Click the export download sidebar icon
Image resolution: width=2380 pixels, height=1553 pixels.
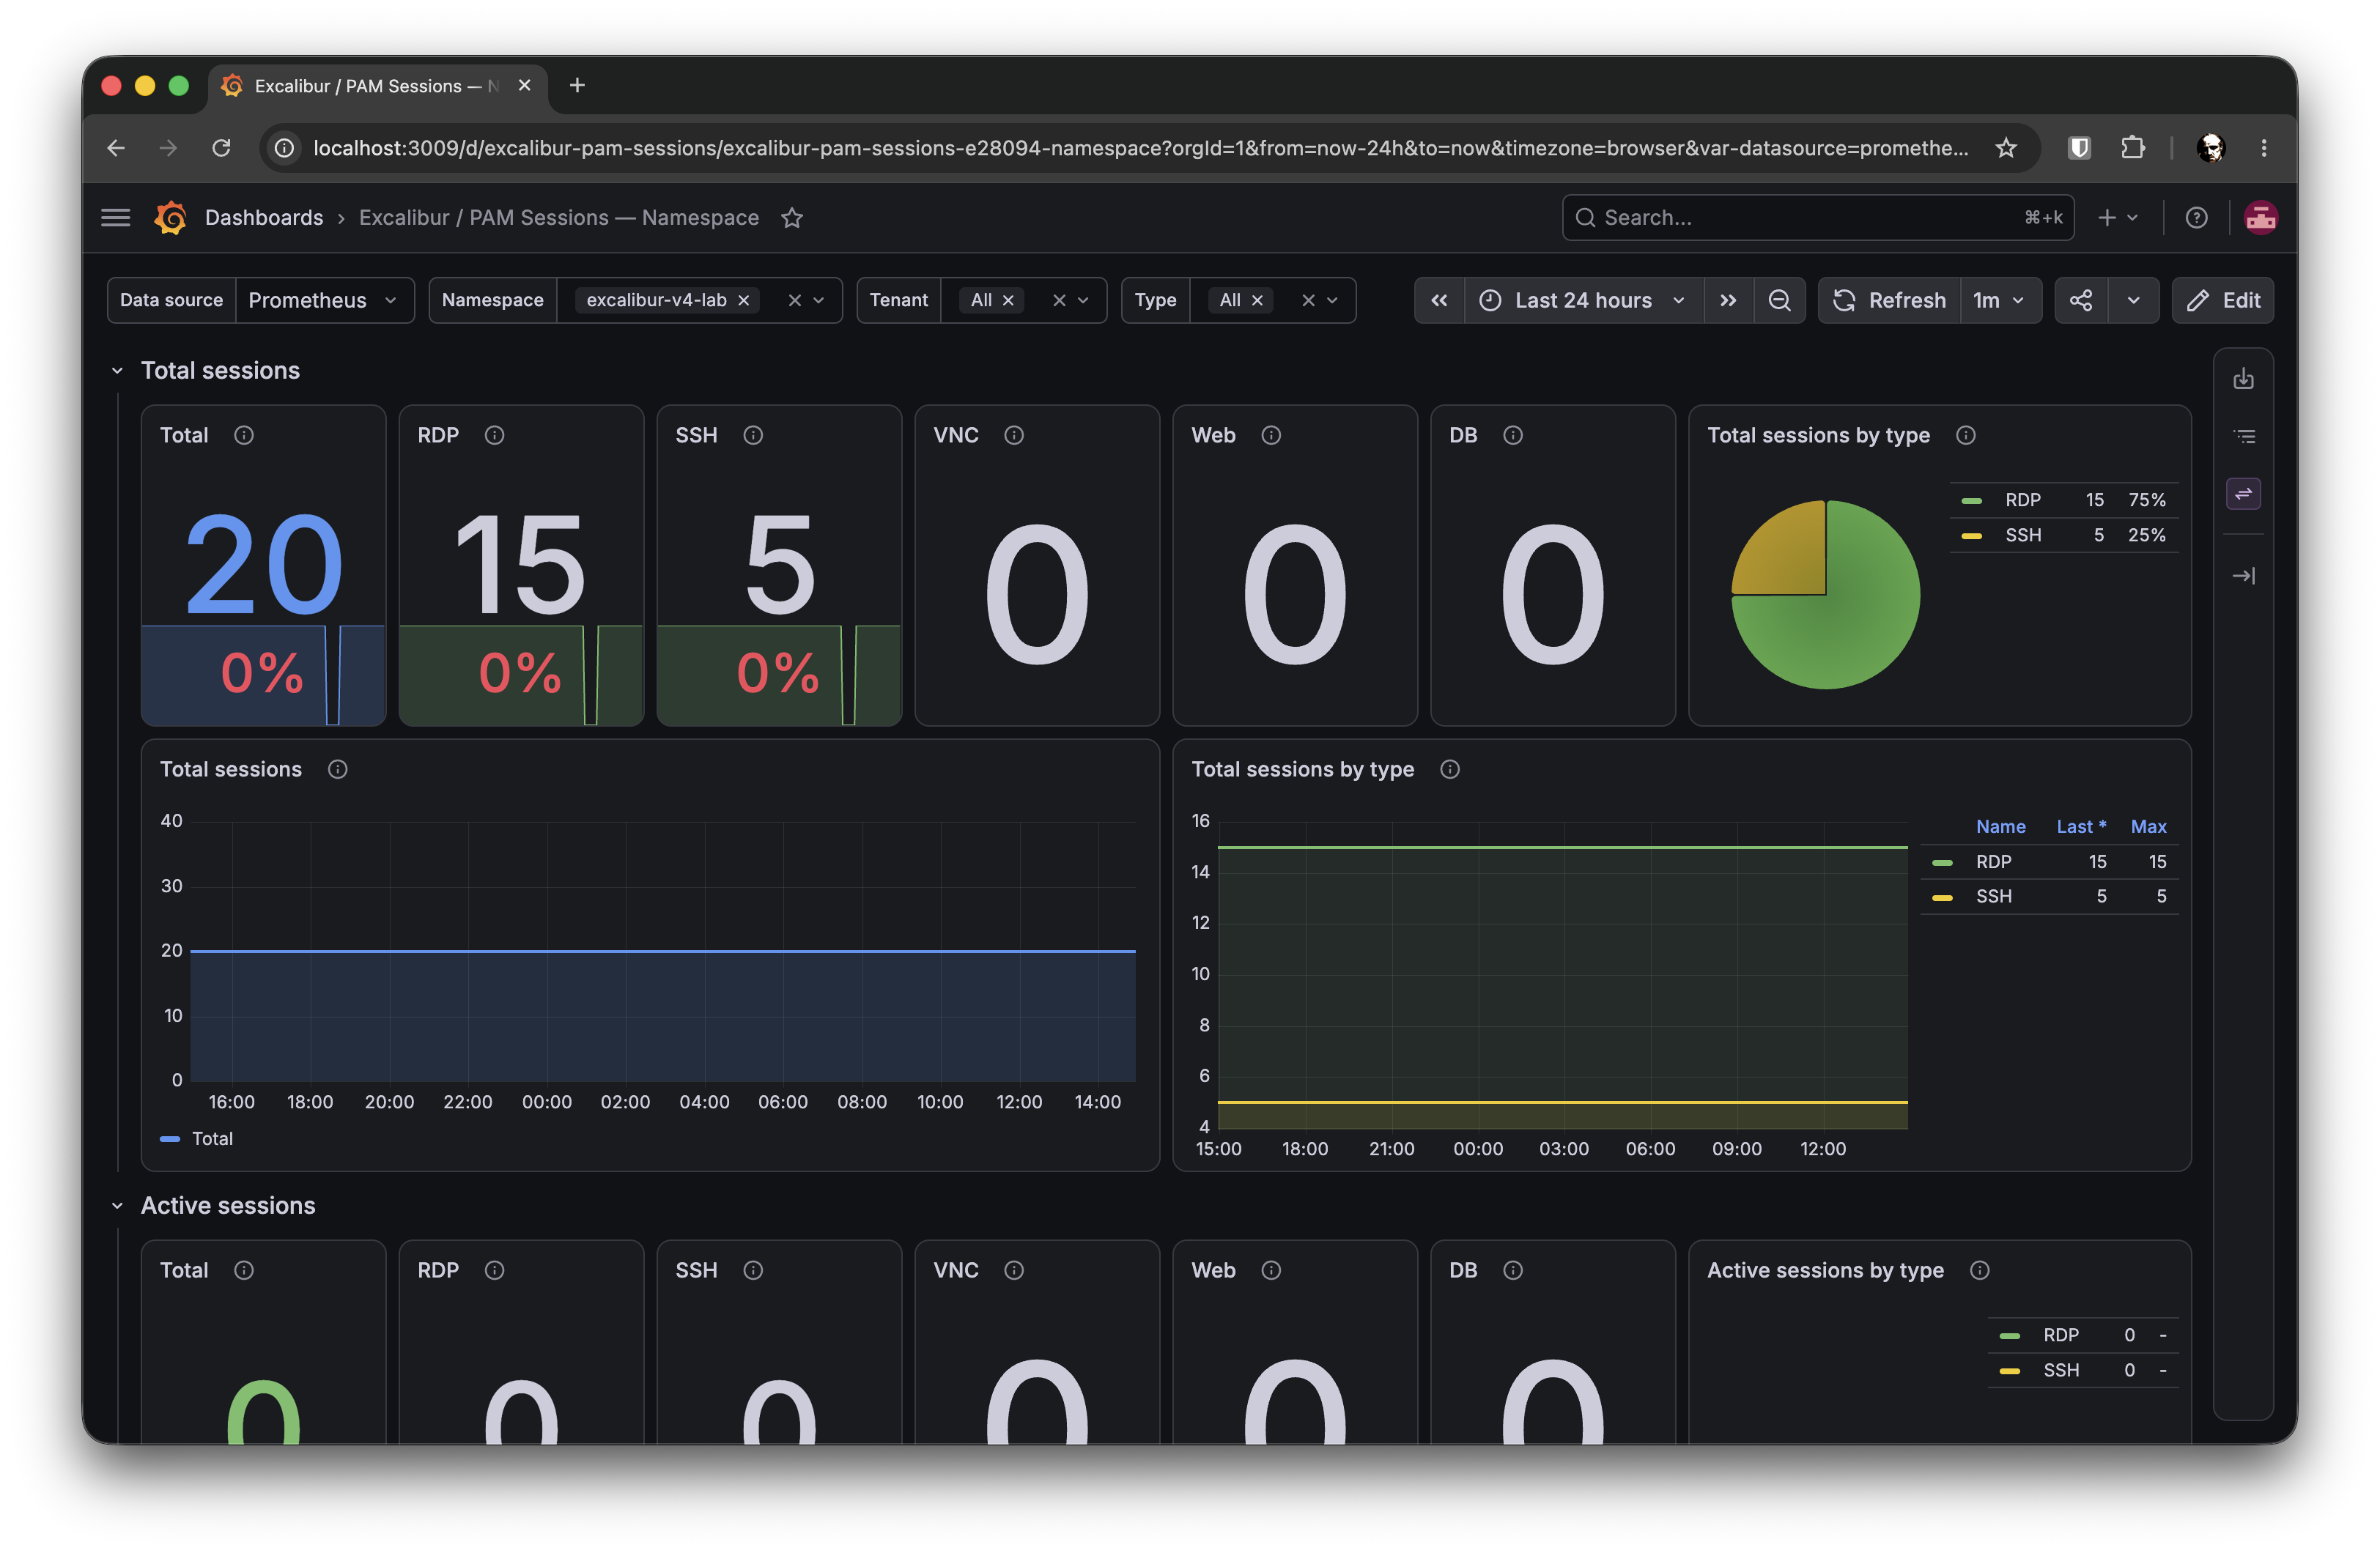[x=2243, y=379]
